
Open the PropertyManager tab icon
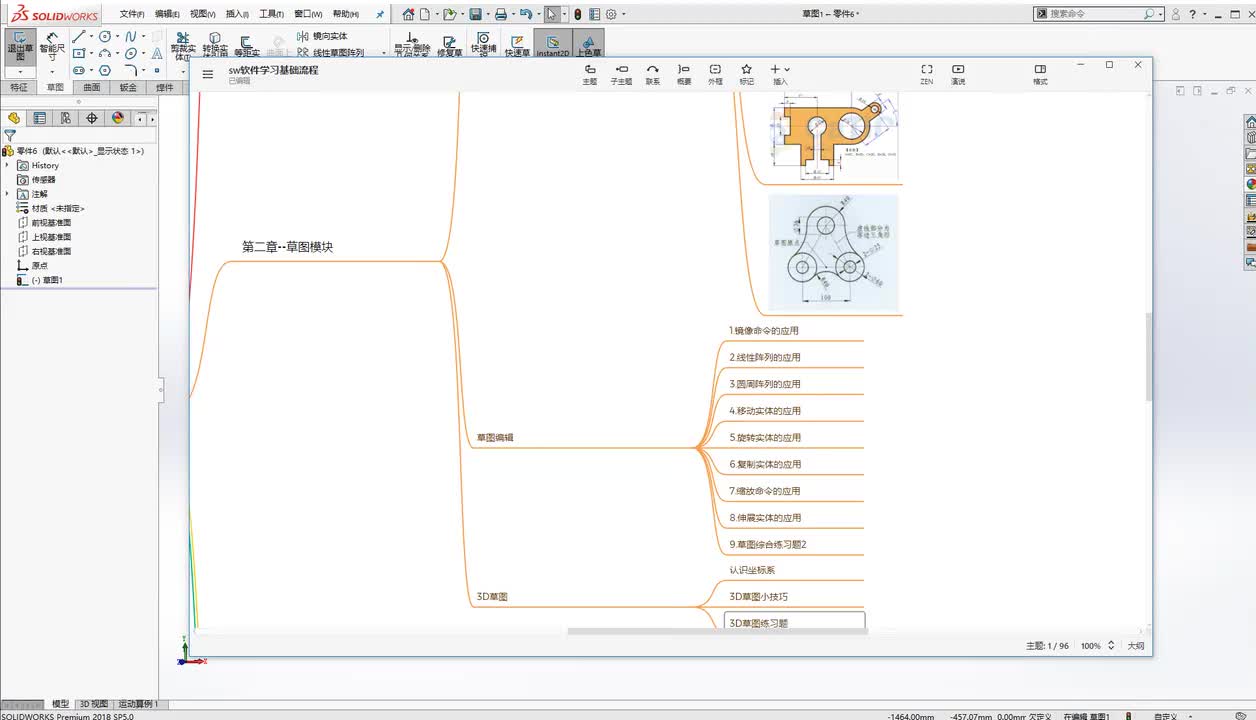(40, 118)
